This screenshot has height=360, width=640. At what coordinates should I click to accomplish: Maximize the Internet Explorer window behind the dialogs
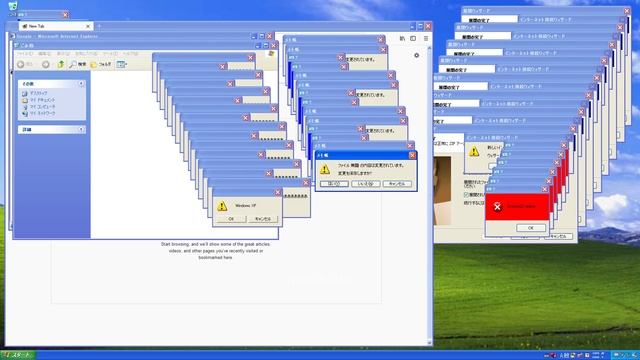[262, 36]
